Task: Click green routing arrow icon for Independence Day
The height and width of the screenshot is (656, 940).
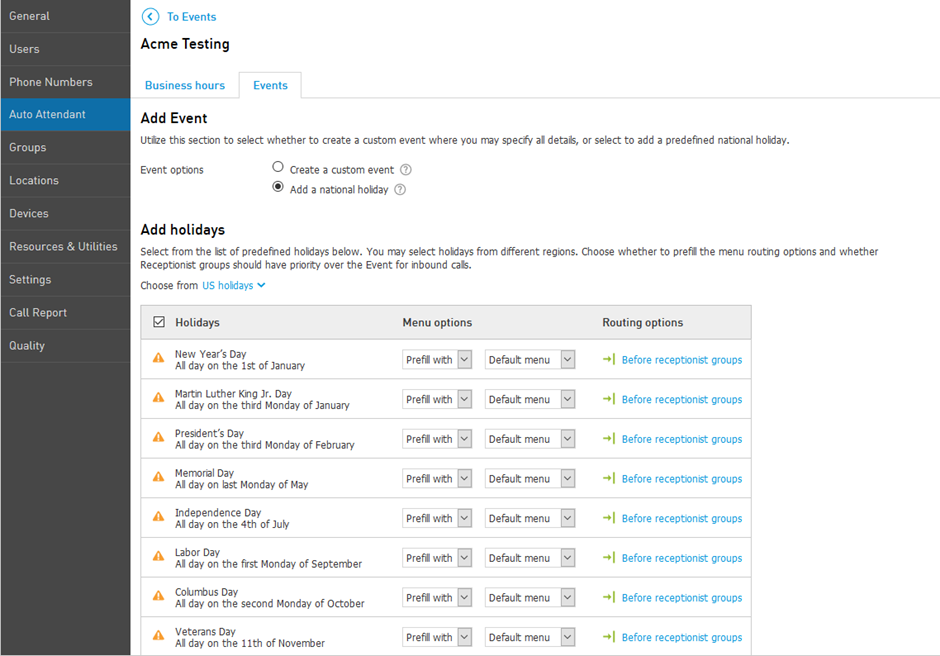Action: click(x=609, y=518)
